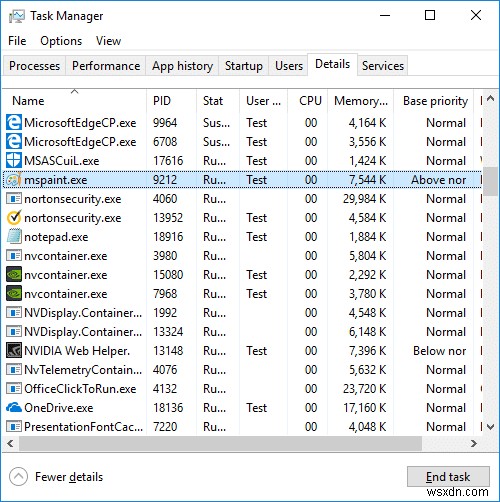Screen dimensions: 500x502
Task: Open the Options menu
Action: point(61,41)
